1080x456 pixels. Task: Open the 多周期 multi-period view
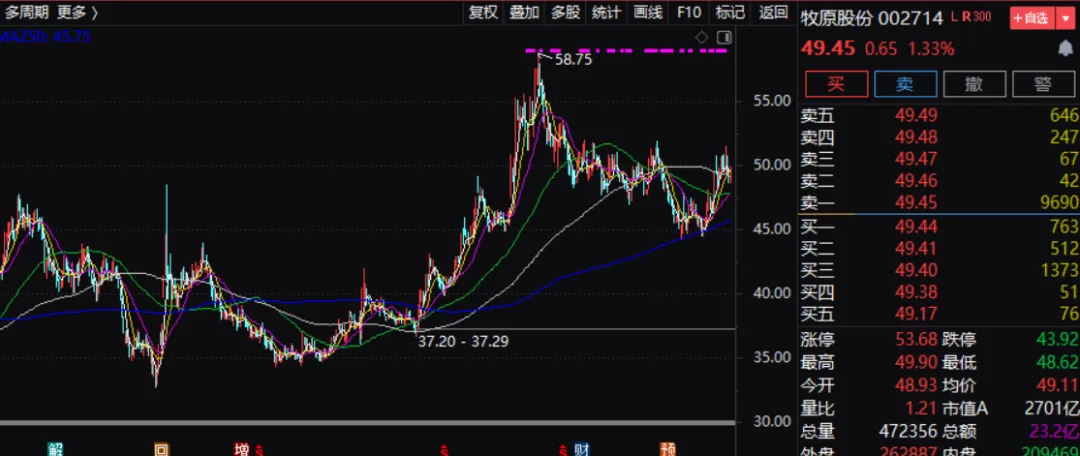[x=28, y=12]
